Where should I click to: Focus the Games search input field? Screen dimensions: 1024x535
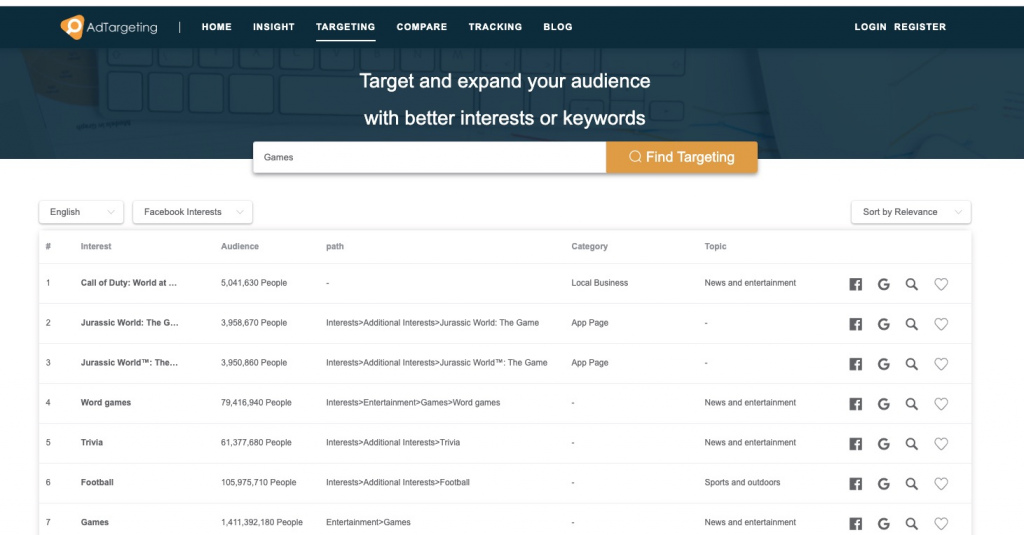click(430, 157)
